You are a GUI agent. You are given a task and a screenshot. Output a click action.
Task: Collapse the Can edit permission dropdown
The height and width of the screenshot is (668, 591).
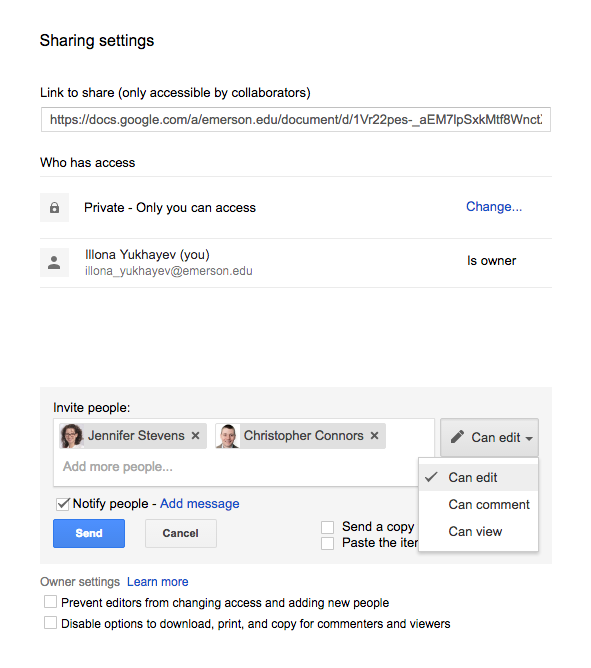(489, 438)
